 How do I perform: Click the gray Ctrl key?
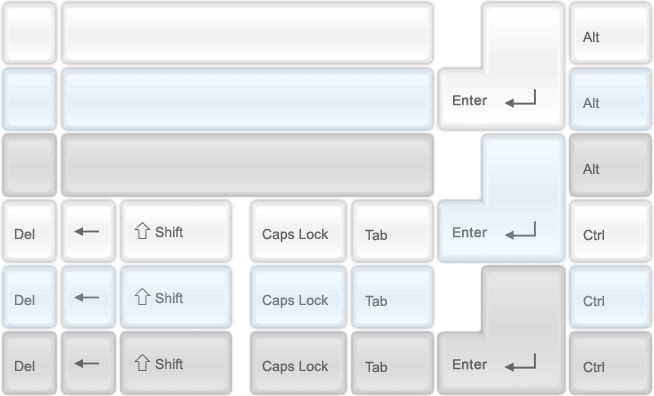coord(610,363)
